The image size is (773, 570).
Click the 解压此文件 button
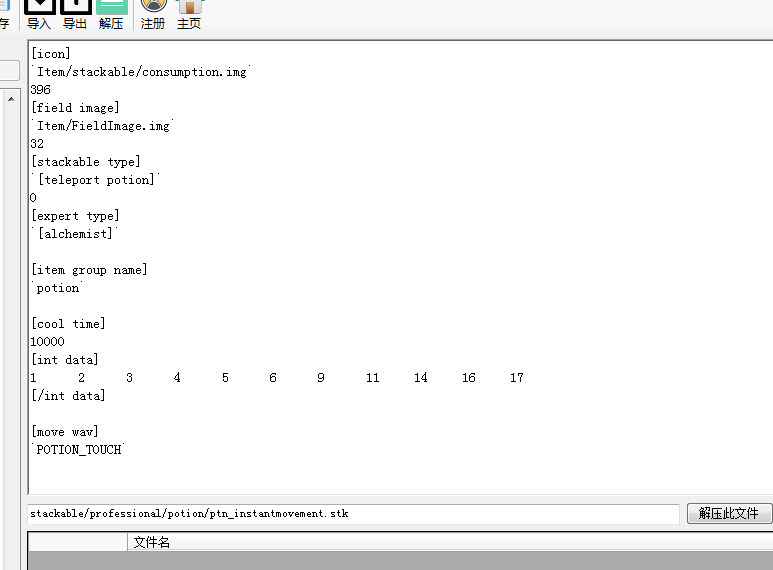pos(729,513)
